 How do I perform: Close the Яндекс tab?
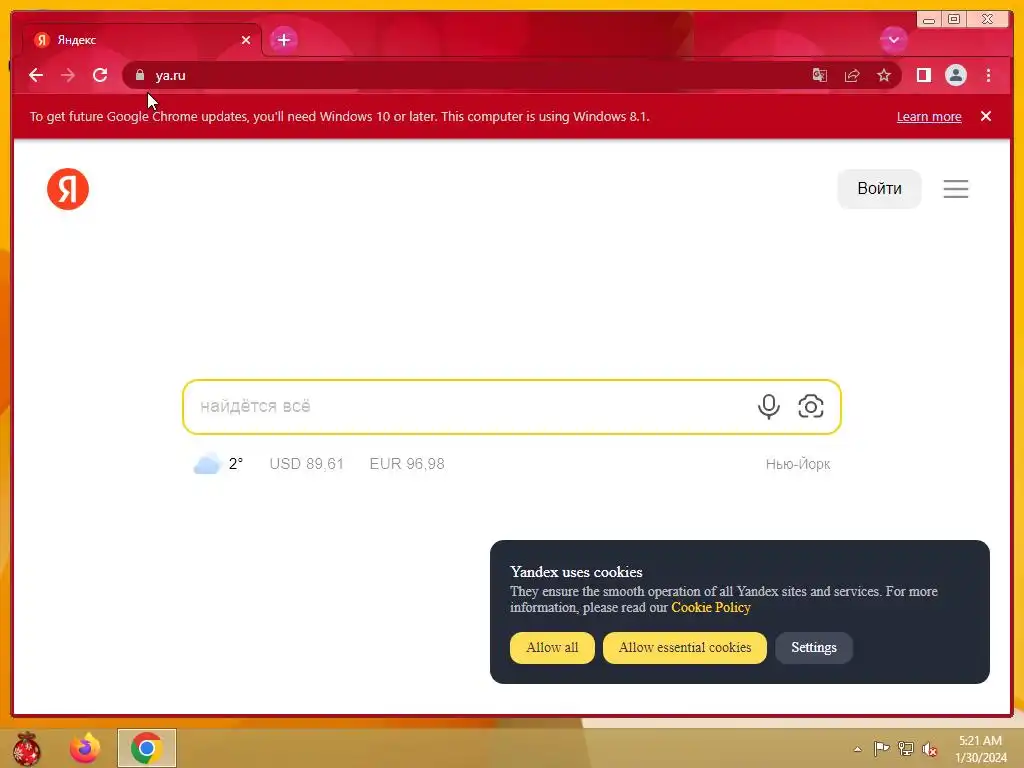[x=246, y=40]
